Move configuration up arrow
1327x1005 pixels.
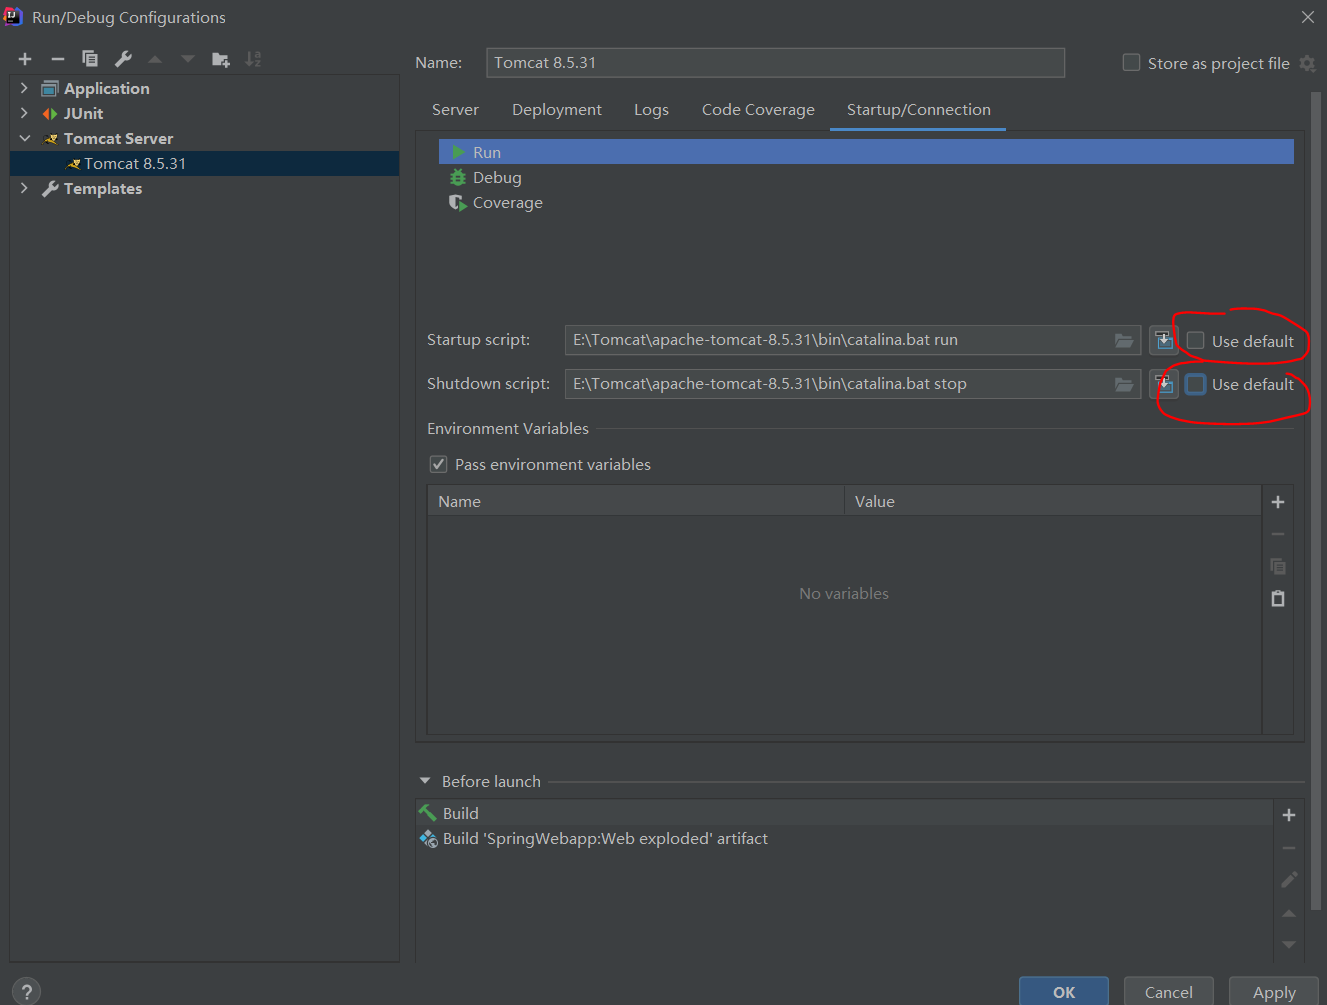point(155,59)
